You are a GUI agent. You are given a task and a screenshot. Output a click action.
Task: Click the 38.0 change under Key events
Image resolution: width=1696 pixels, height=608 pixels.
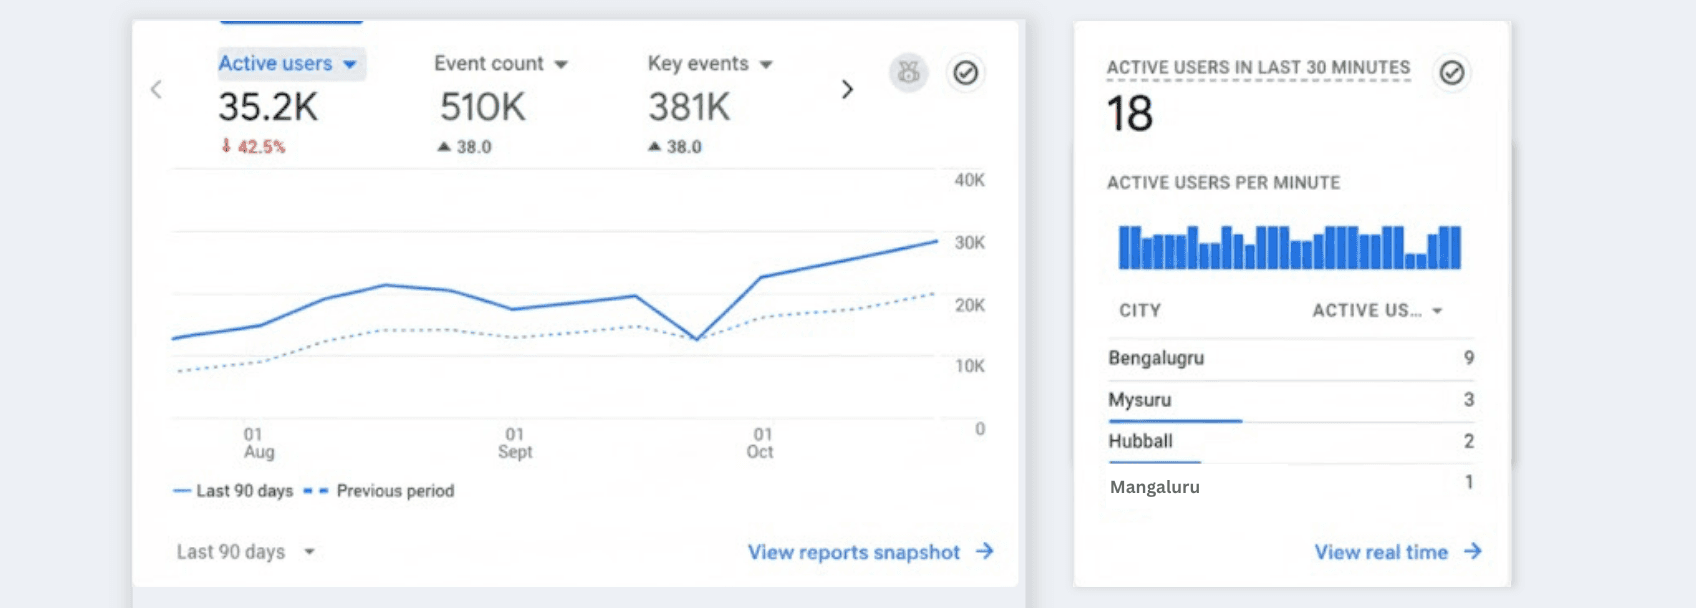(x=674, y=147)
